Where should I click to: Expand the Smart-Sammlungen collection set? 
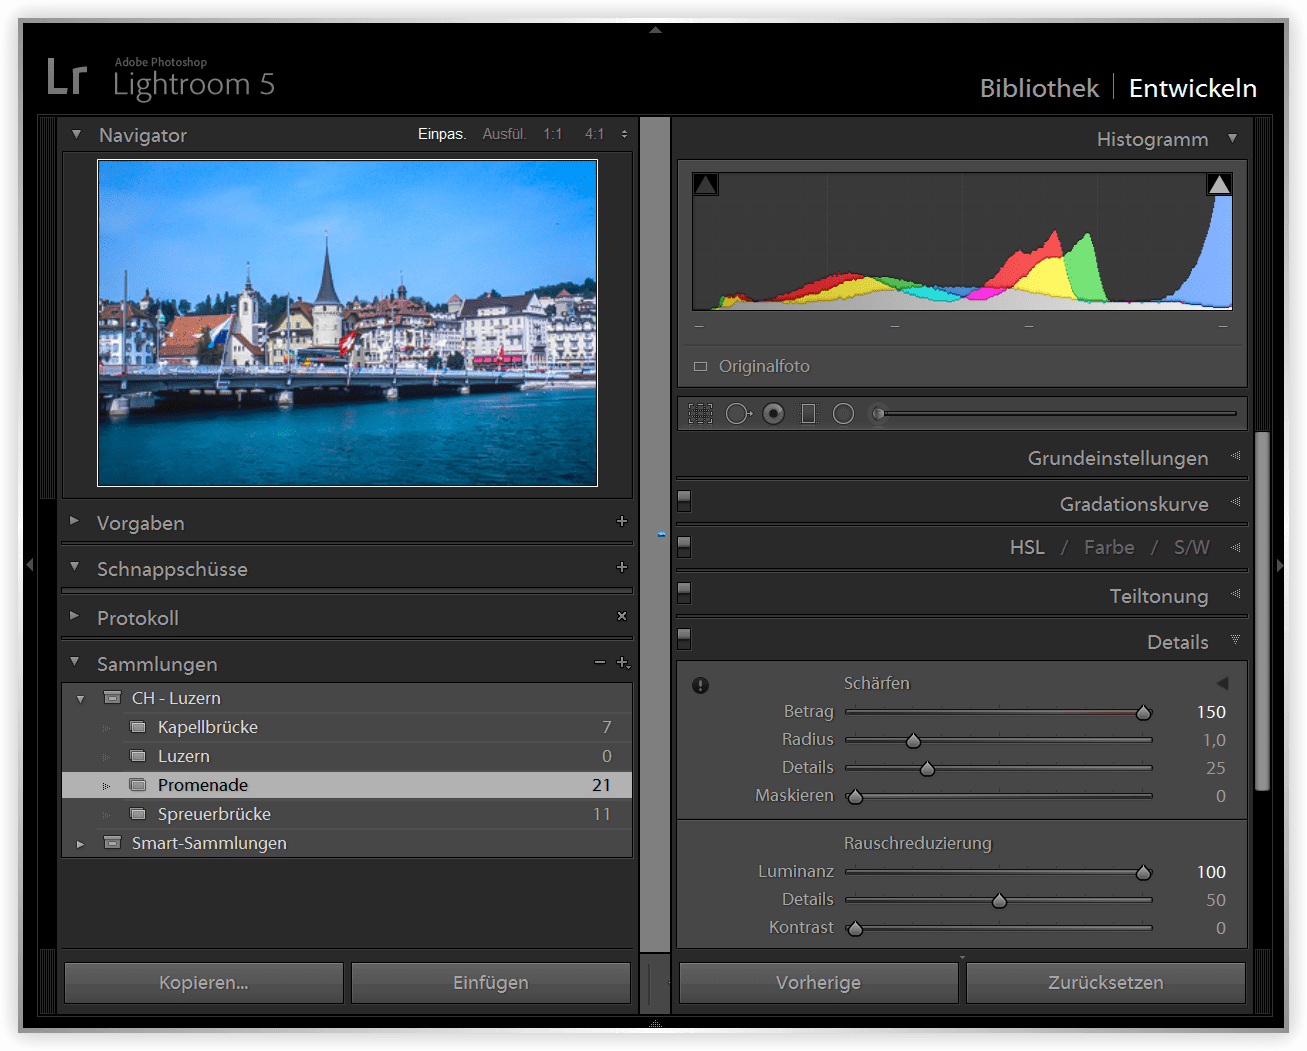point(81,844)
